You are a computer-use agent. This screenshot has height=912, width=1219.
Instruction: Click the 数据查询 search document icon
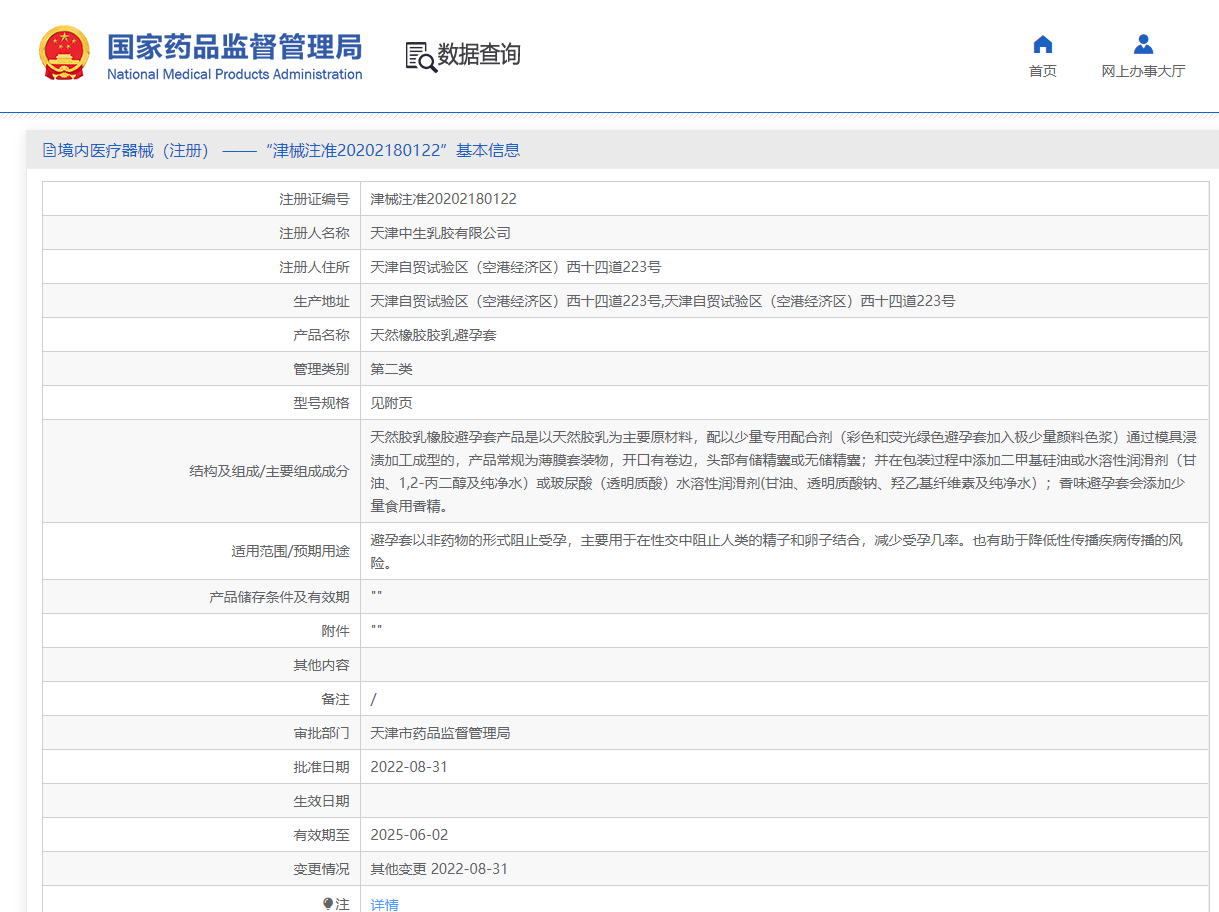[421, 56]
